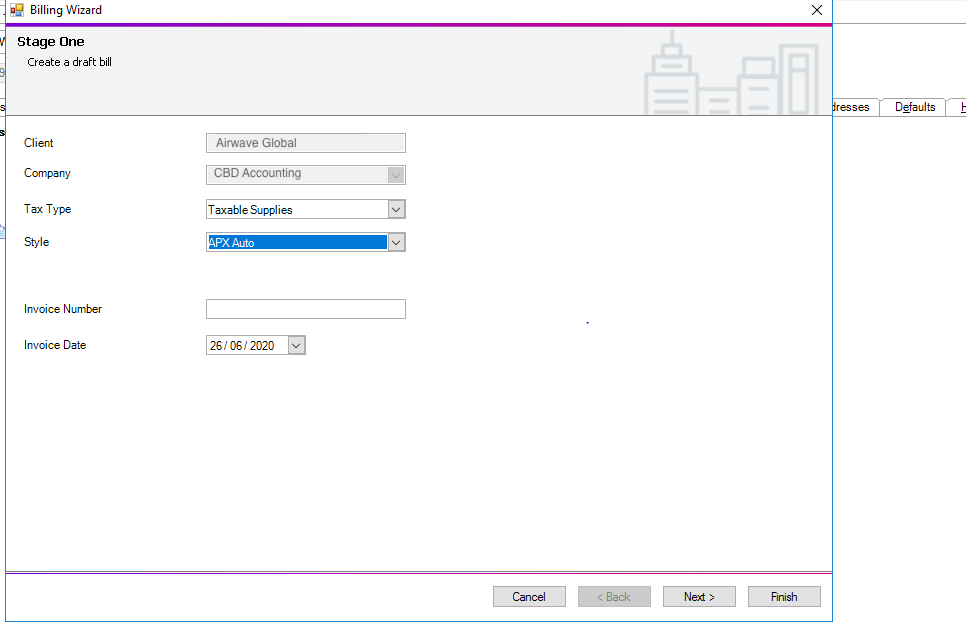Select the partially visible tab right of Defaults

[x=958, y=107]
